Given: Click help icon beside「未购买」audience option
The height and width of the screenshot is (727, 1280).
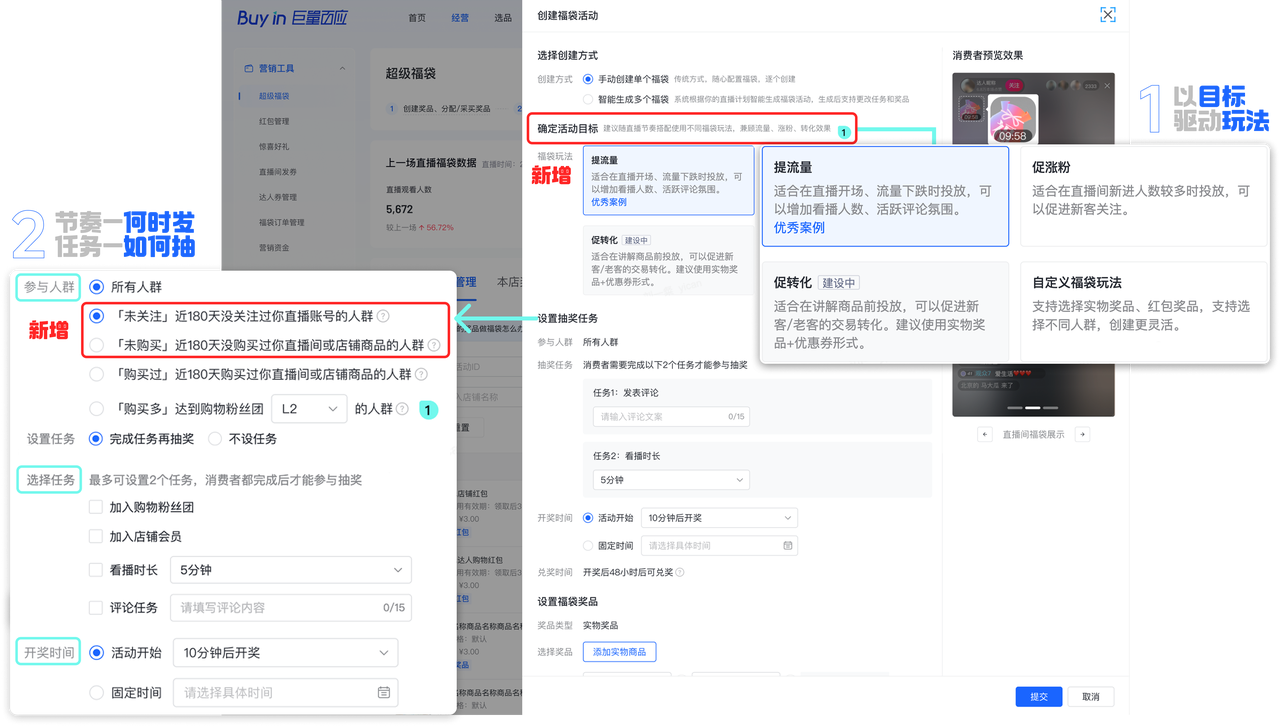Looking at the screenshot, I should coord(434,345).
